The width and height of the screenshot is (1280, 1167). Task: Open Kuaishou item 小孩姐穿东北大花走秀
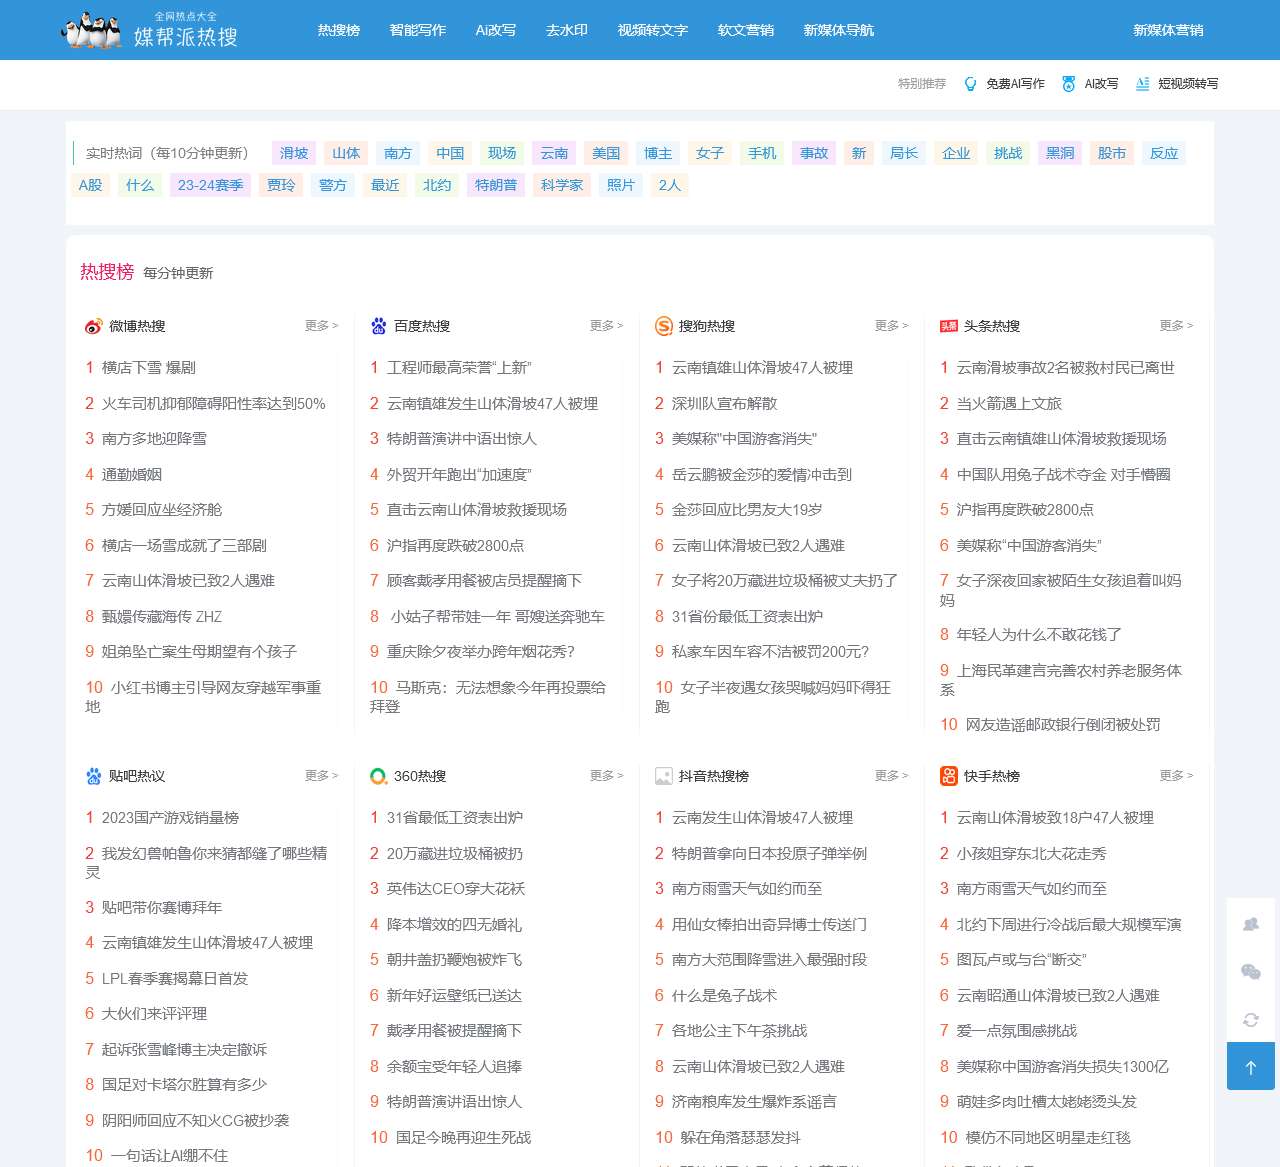point(1032,854)
